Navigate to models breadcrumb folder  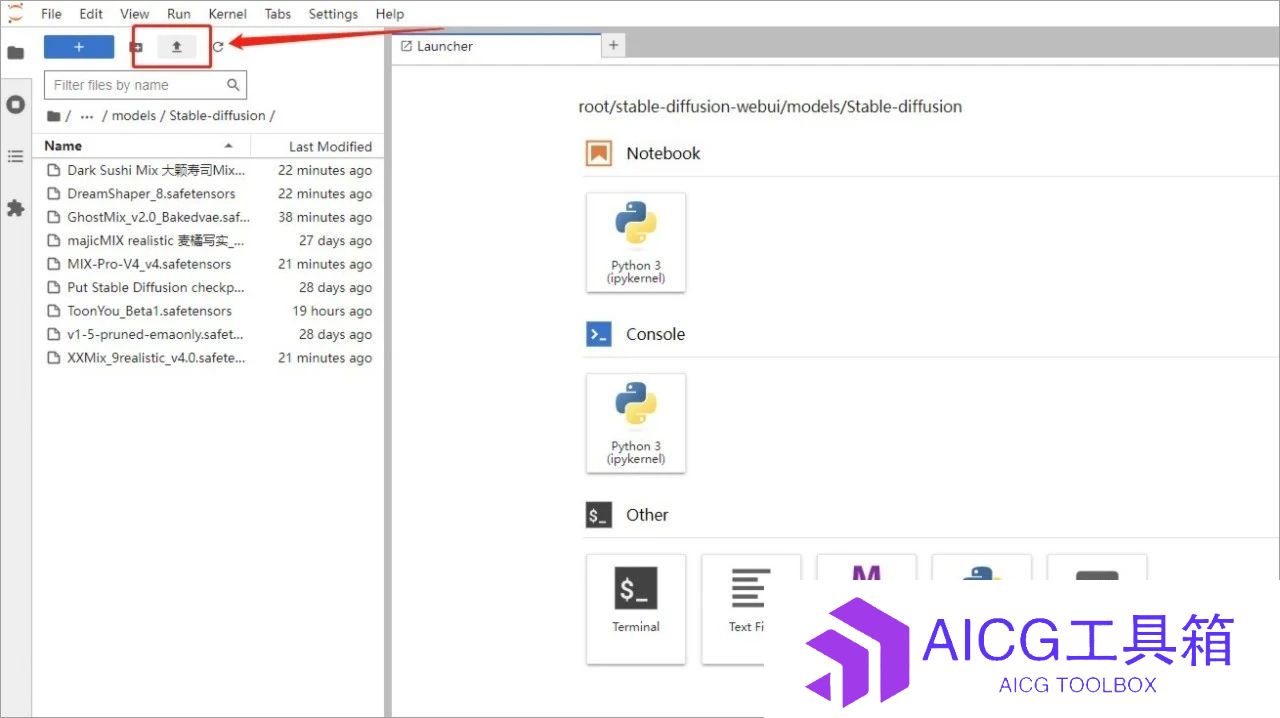coord(133,116)
